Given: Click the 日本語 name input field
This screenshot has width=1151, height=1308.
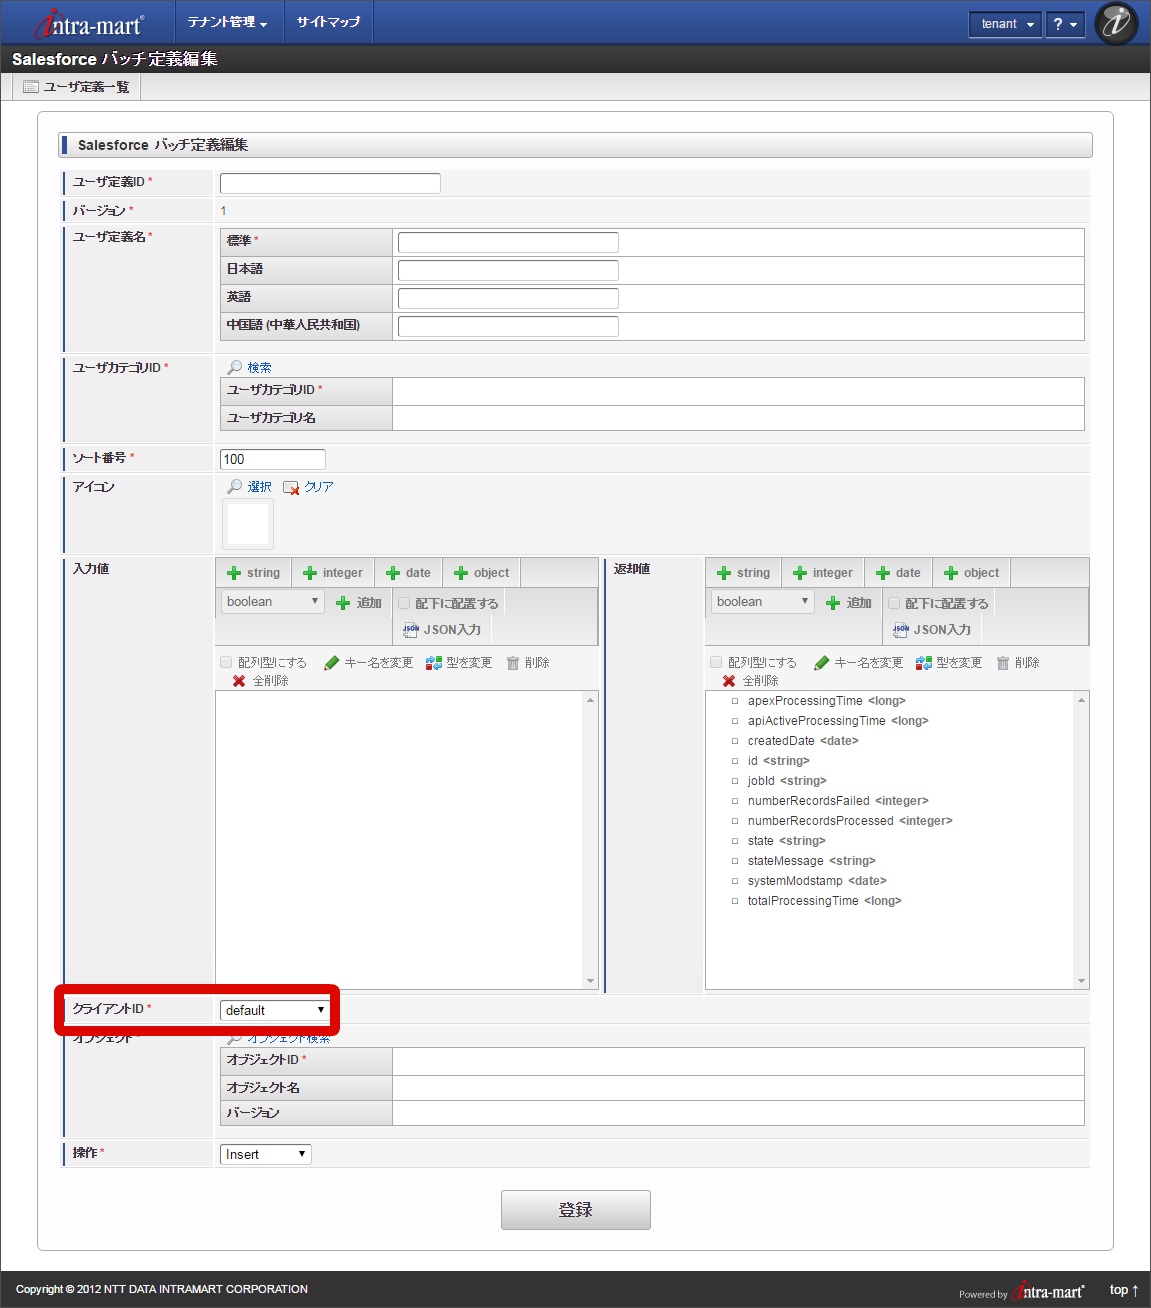Looking at the screenshot, I should click(x=508, y=270).
